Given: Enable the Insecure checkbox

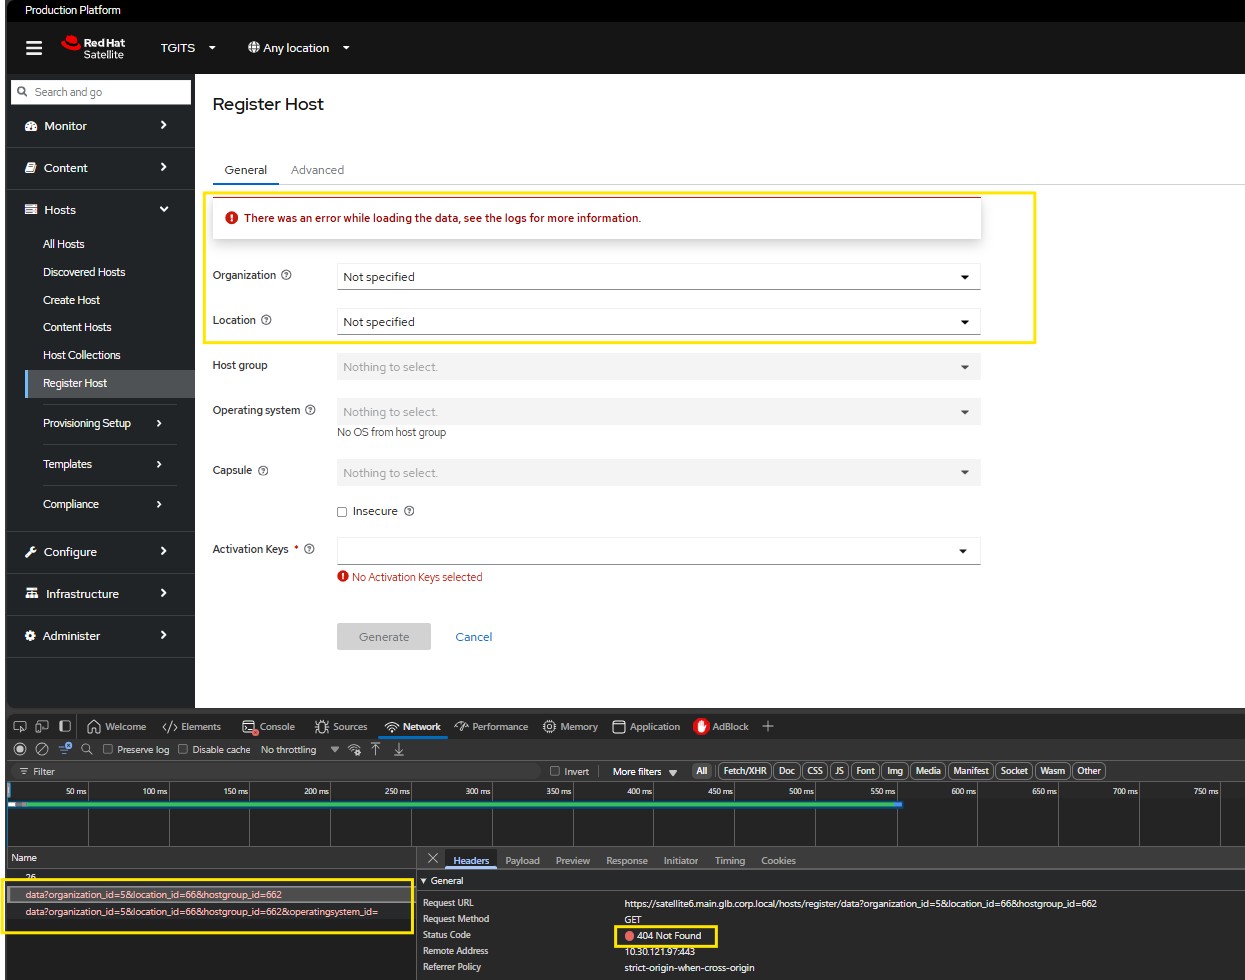Looking at the screenshot, I should click(x=342, y=512).
